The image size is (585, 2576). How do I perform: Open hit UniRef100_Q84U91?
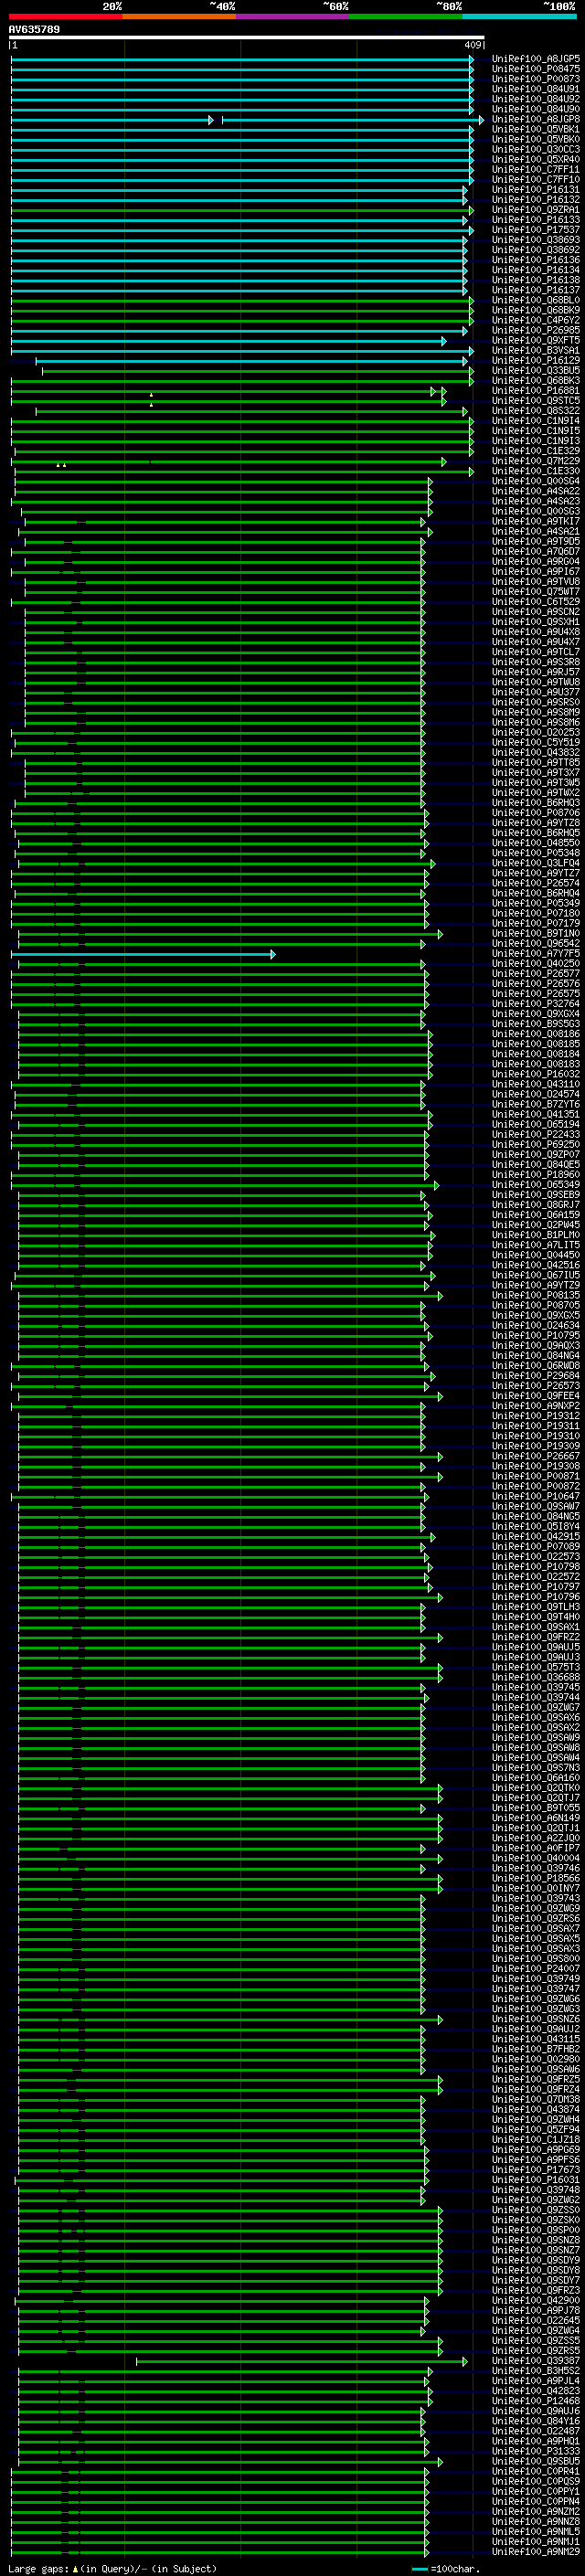coord(536,89)
